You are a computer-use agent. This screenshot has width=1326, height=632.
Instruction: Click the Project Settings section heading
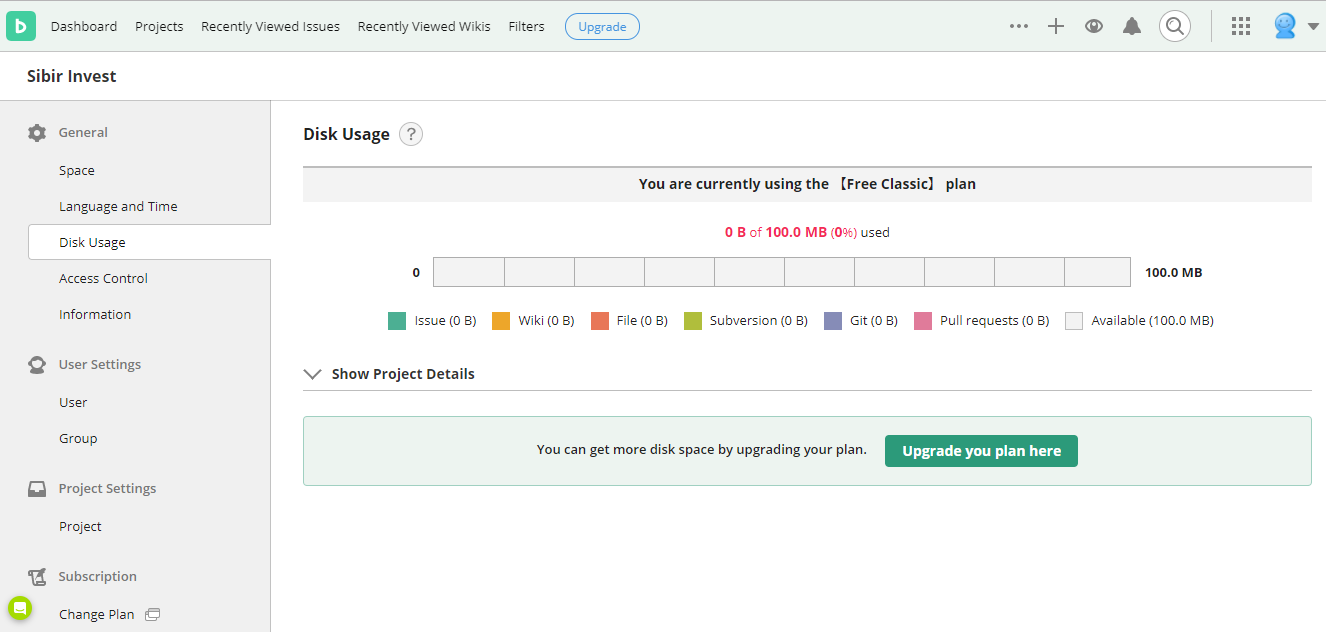[107, 489]
